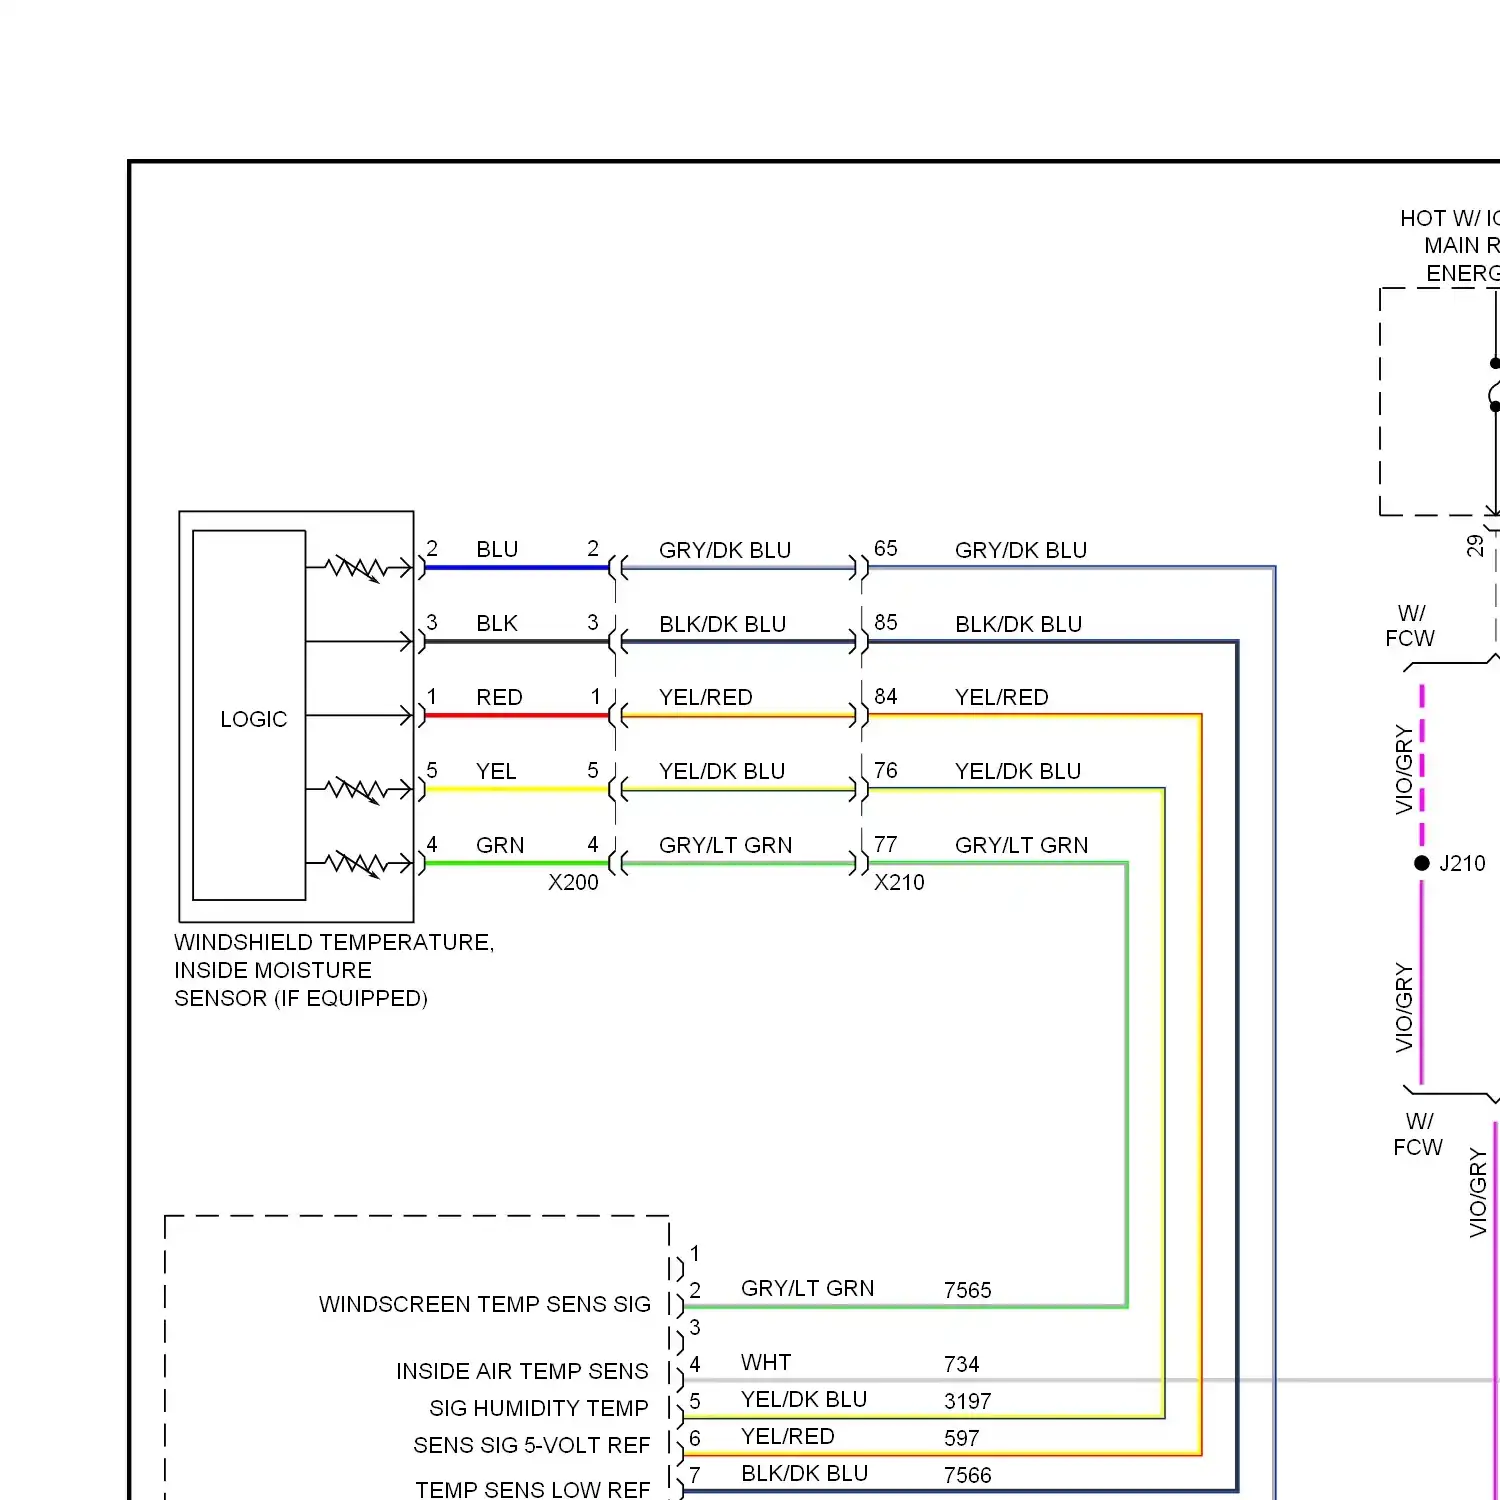Select the YEL wire label at sensor pin 5
This screenshot has width=1500, height=1500.
click(496, 771)
